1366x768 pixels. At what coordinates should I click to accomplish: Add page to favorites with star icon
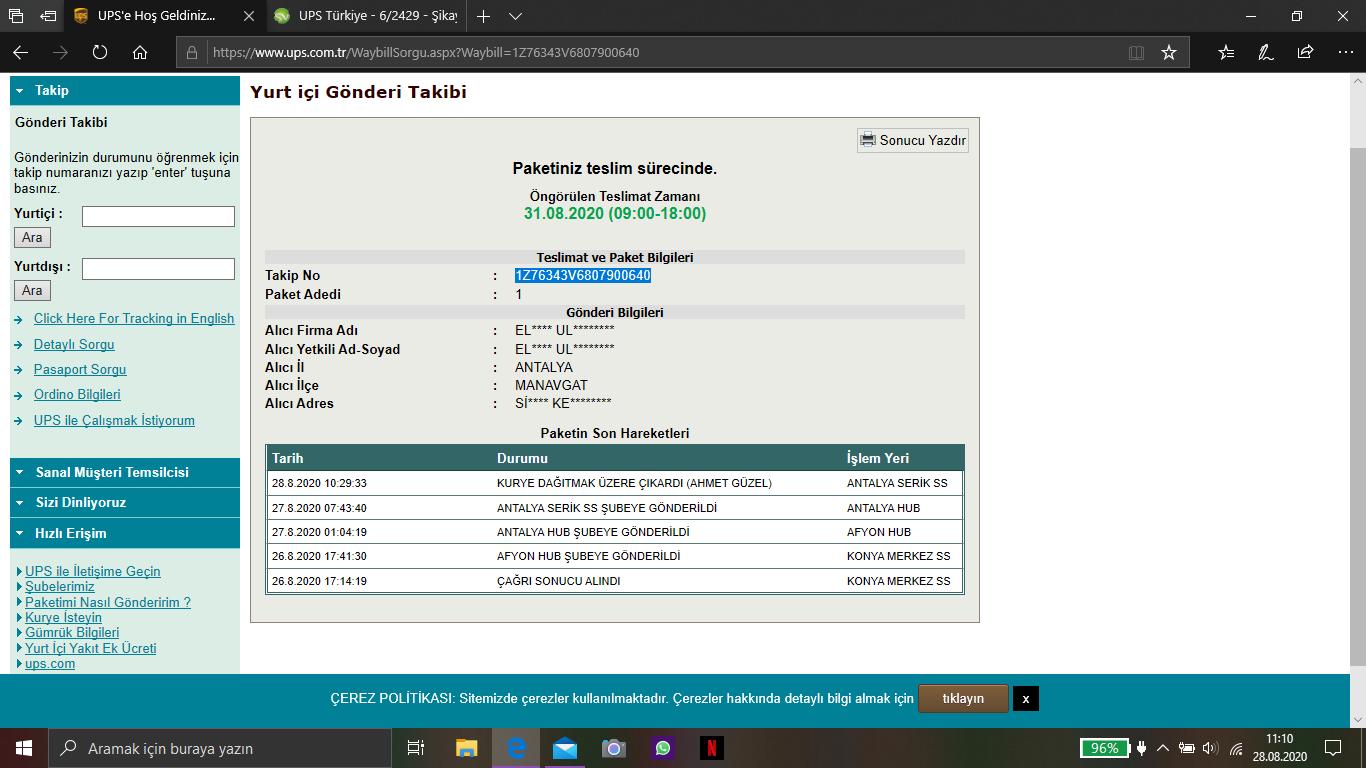coord(1169,52)
